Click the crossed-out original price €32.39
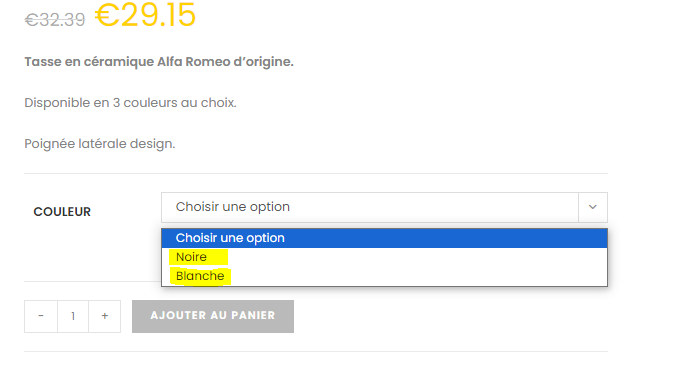 (x=55, y=20)
